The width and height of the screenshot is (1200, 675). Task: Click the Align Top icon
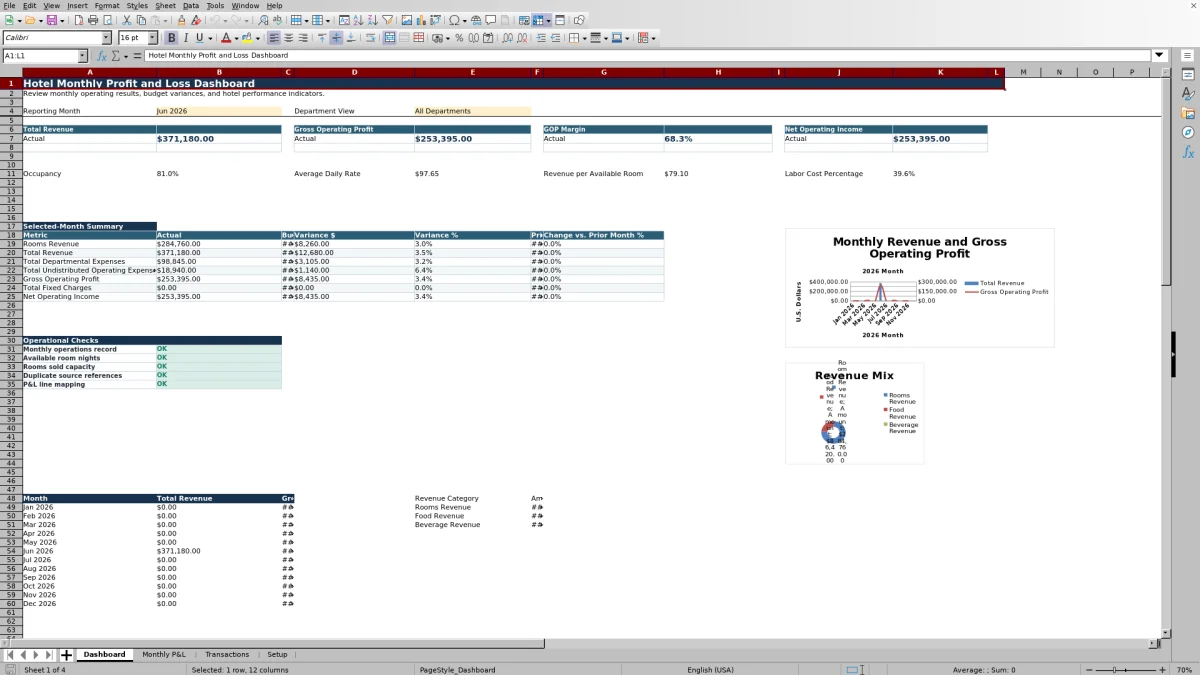pyautogui.click(x=322, y=38)
